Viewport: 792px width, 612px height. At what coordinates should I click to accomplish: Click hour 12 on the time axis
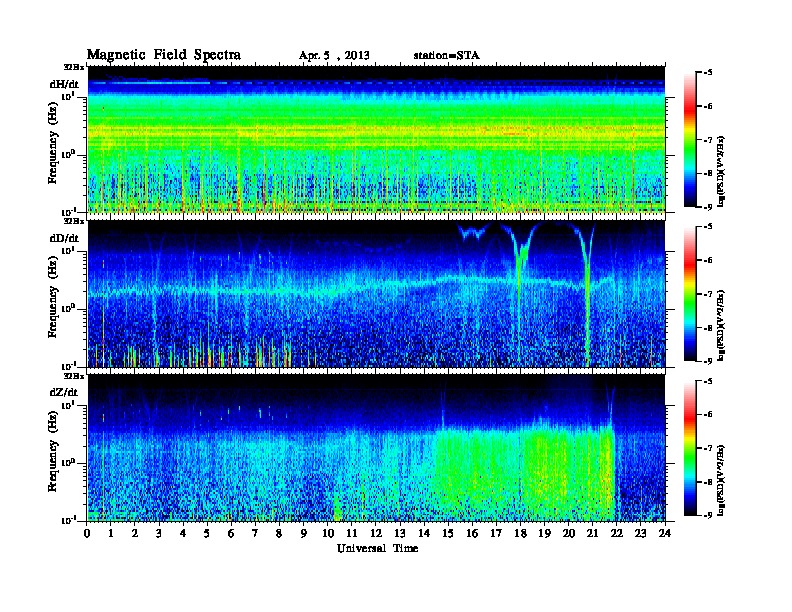point(376,533)
